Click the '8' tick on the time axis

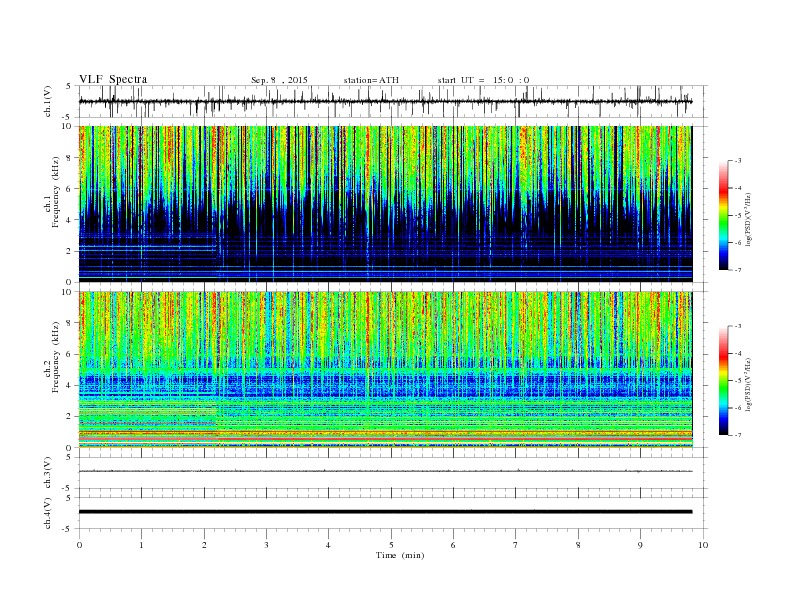click(578, 545)
